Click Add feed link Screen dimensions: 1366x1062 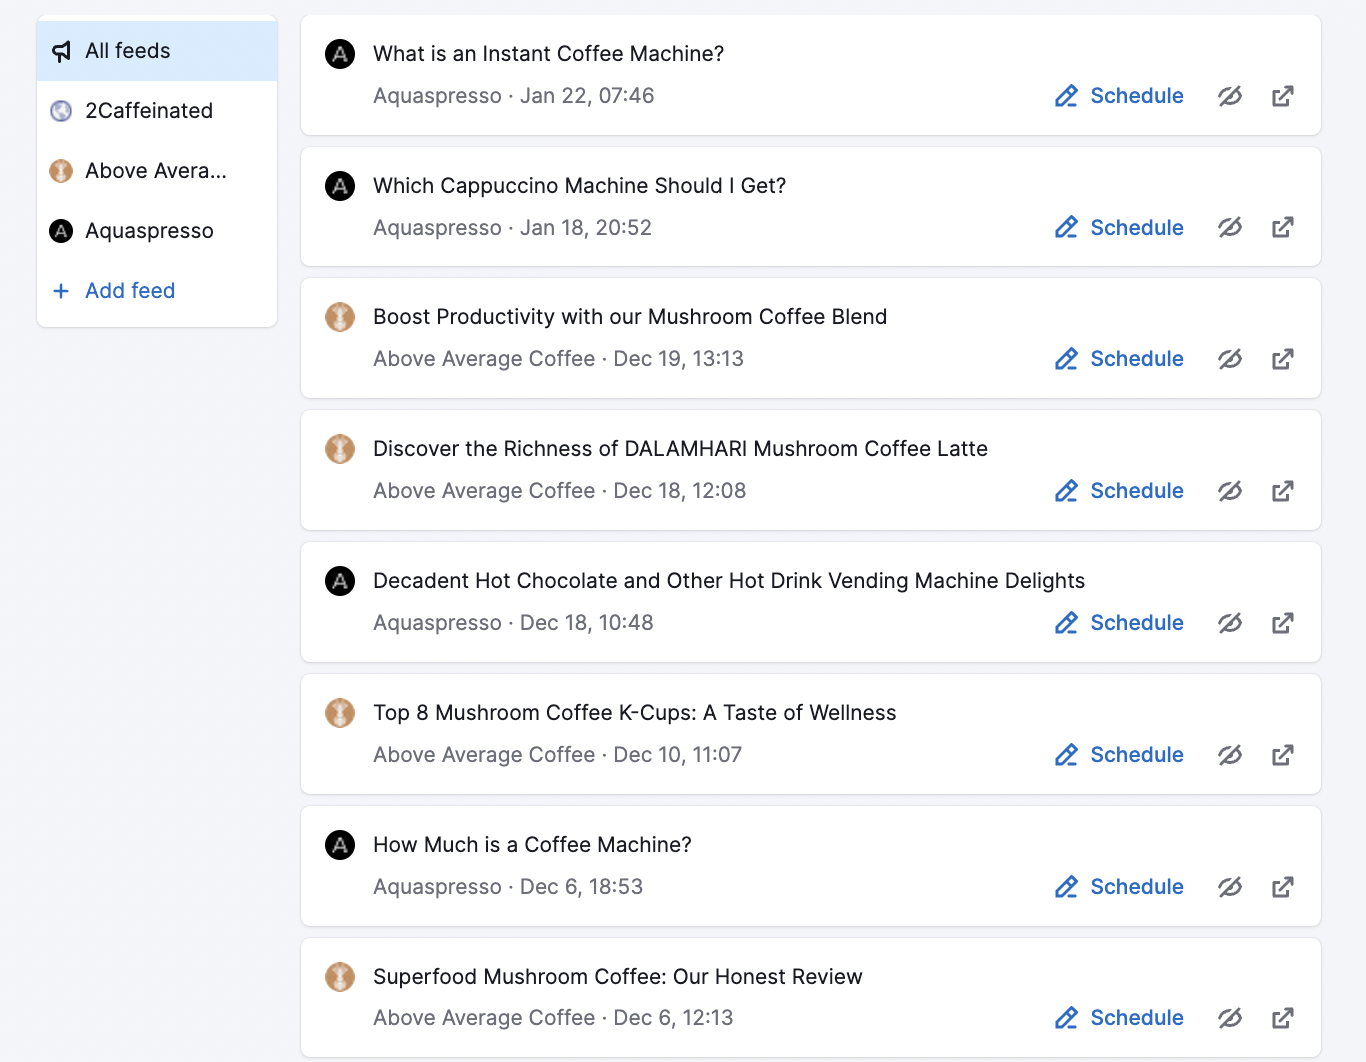tap(129, 291)
